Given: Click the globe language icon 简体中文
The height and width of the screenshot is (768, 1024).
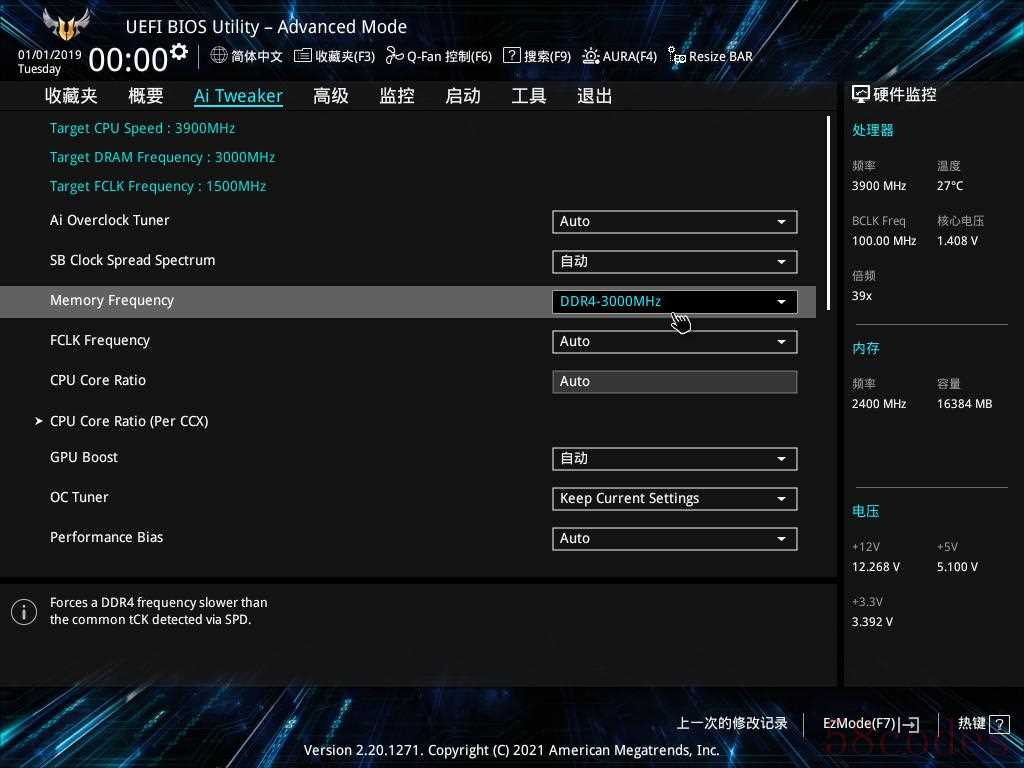Looking at the screenshot, I should pyautogui.click(x=219, y=56).
